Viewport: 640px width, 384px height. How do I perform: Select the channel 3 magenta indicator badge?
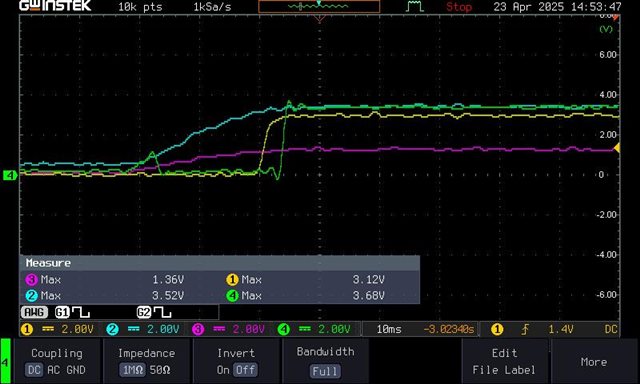pos(198,329)
